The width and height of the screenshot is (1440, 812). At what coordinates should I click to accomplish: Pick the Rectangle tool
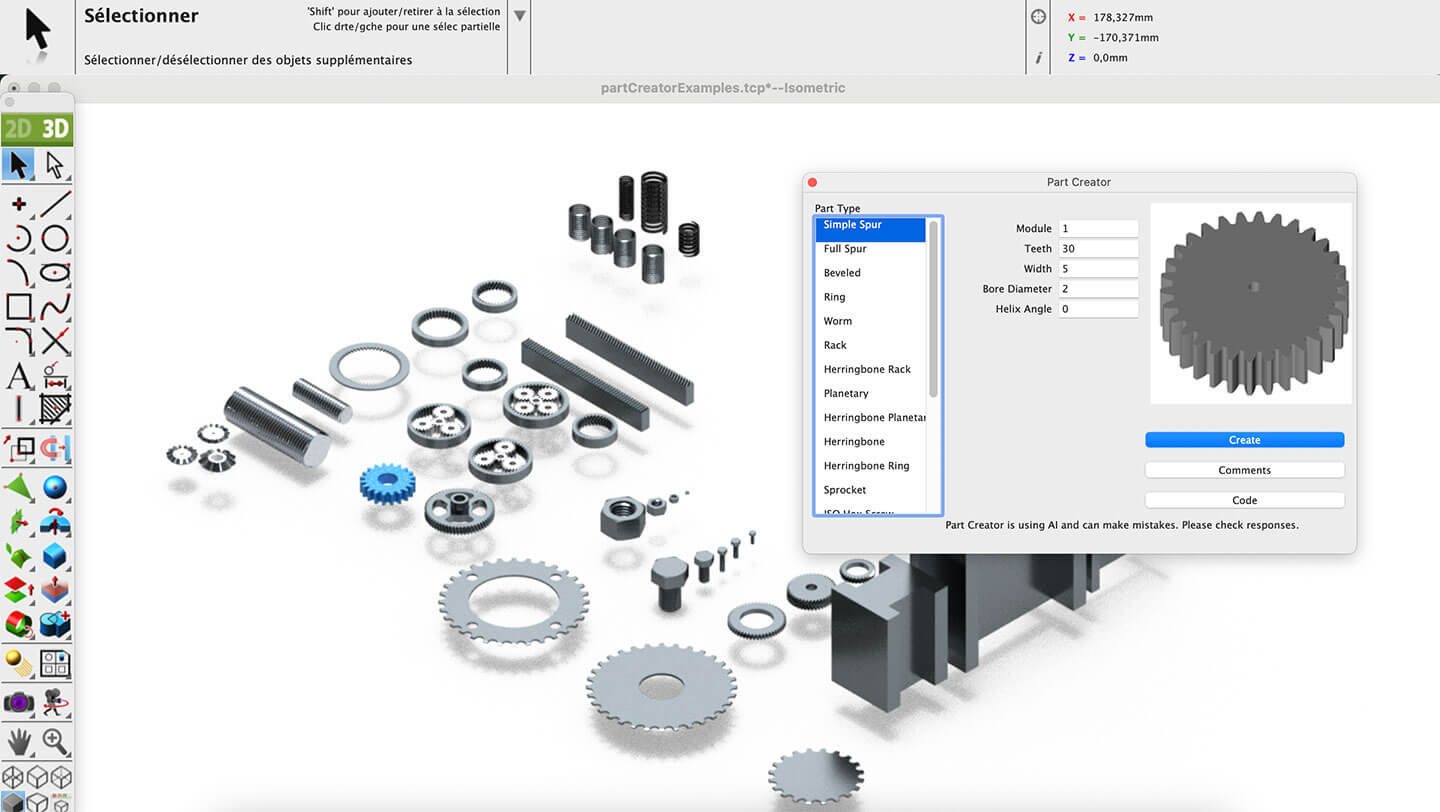tap(19, 306)
